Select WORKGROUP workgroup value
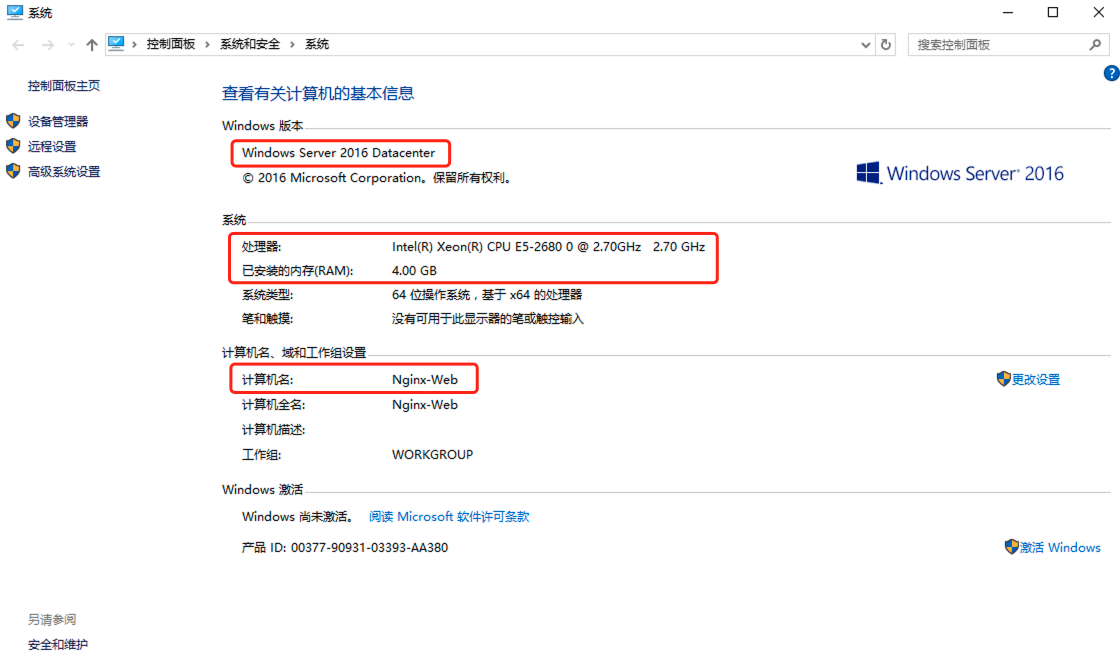Screen dimensions: 1120x672 point(432,454)
